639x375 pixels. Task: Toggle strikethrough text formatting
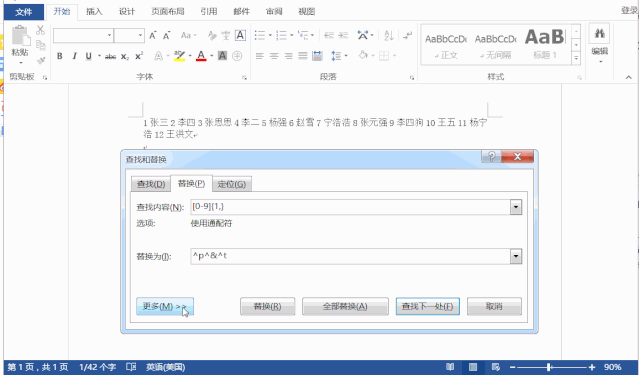pyautogui.click(x=110, y=56)
